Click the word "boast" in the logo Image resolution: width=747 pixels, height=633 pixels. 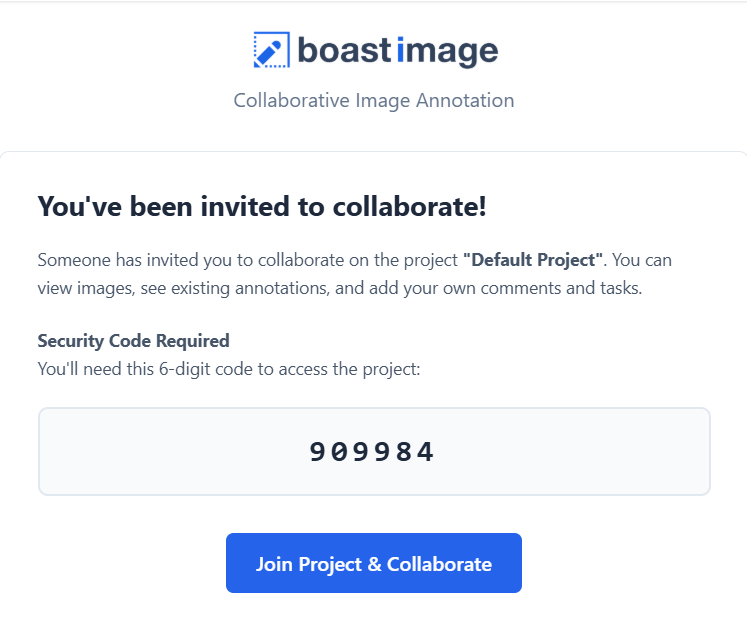coord(344,50)
